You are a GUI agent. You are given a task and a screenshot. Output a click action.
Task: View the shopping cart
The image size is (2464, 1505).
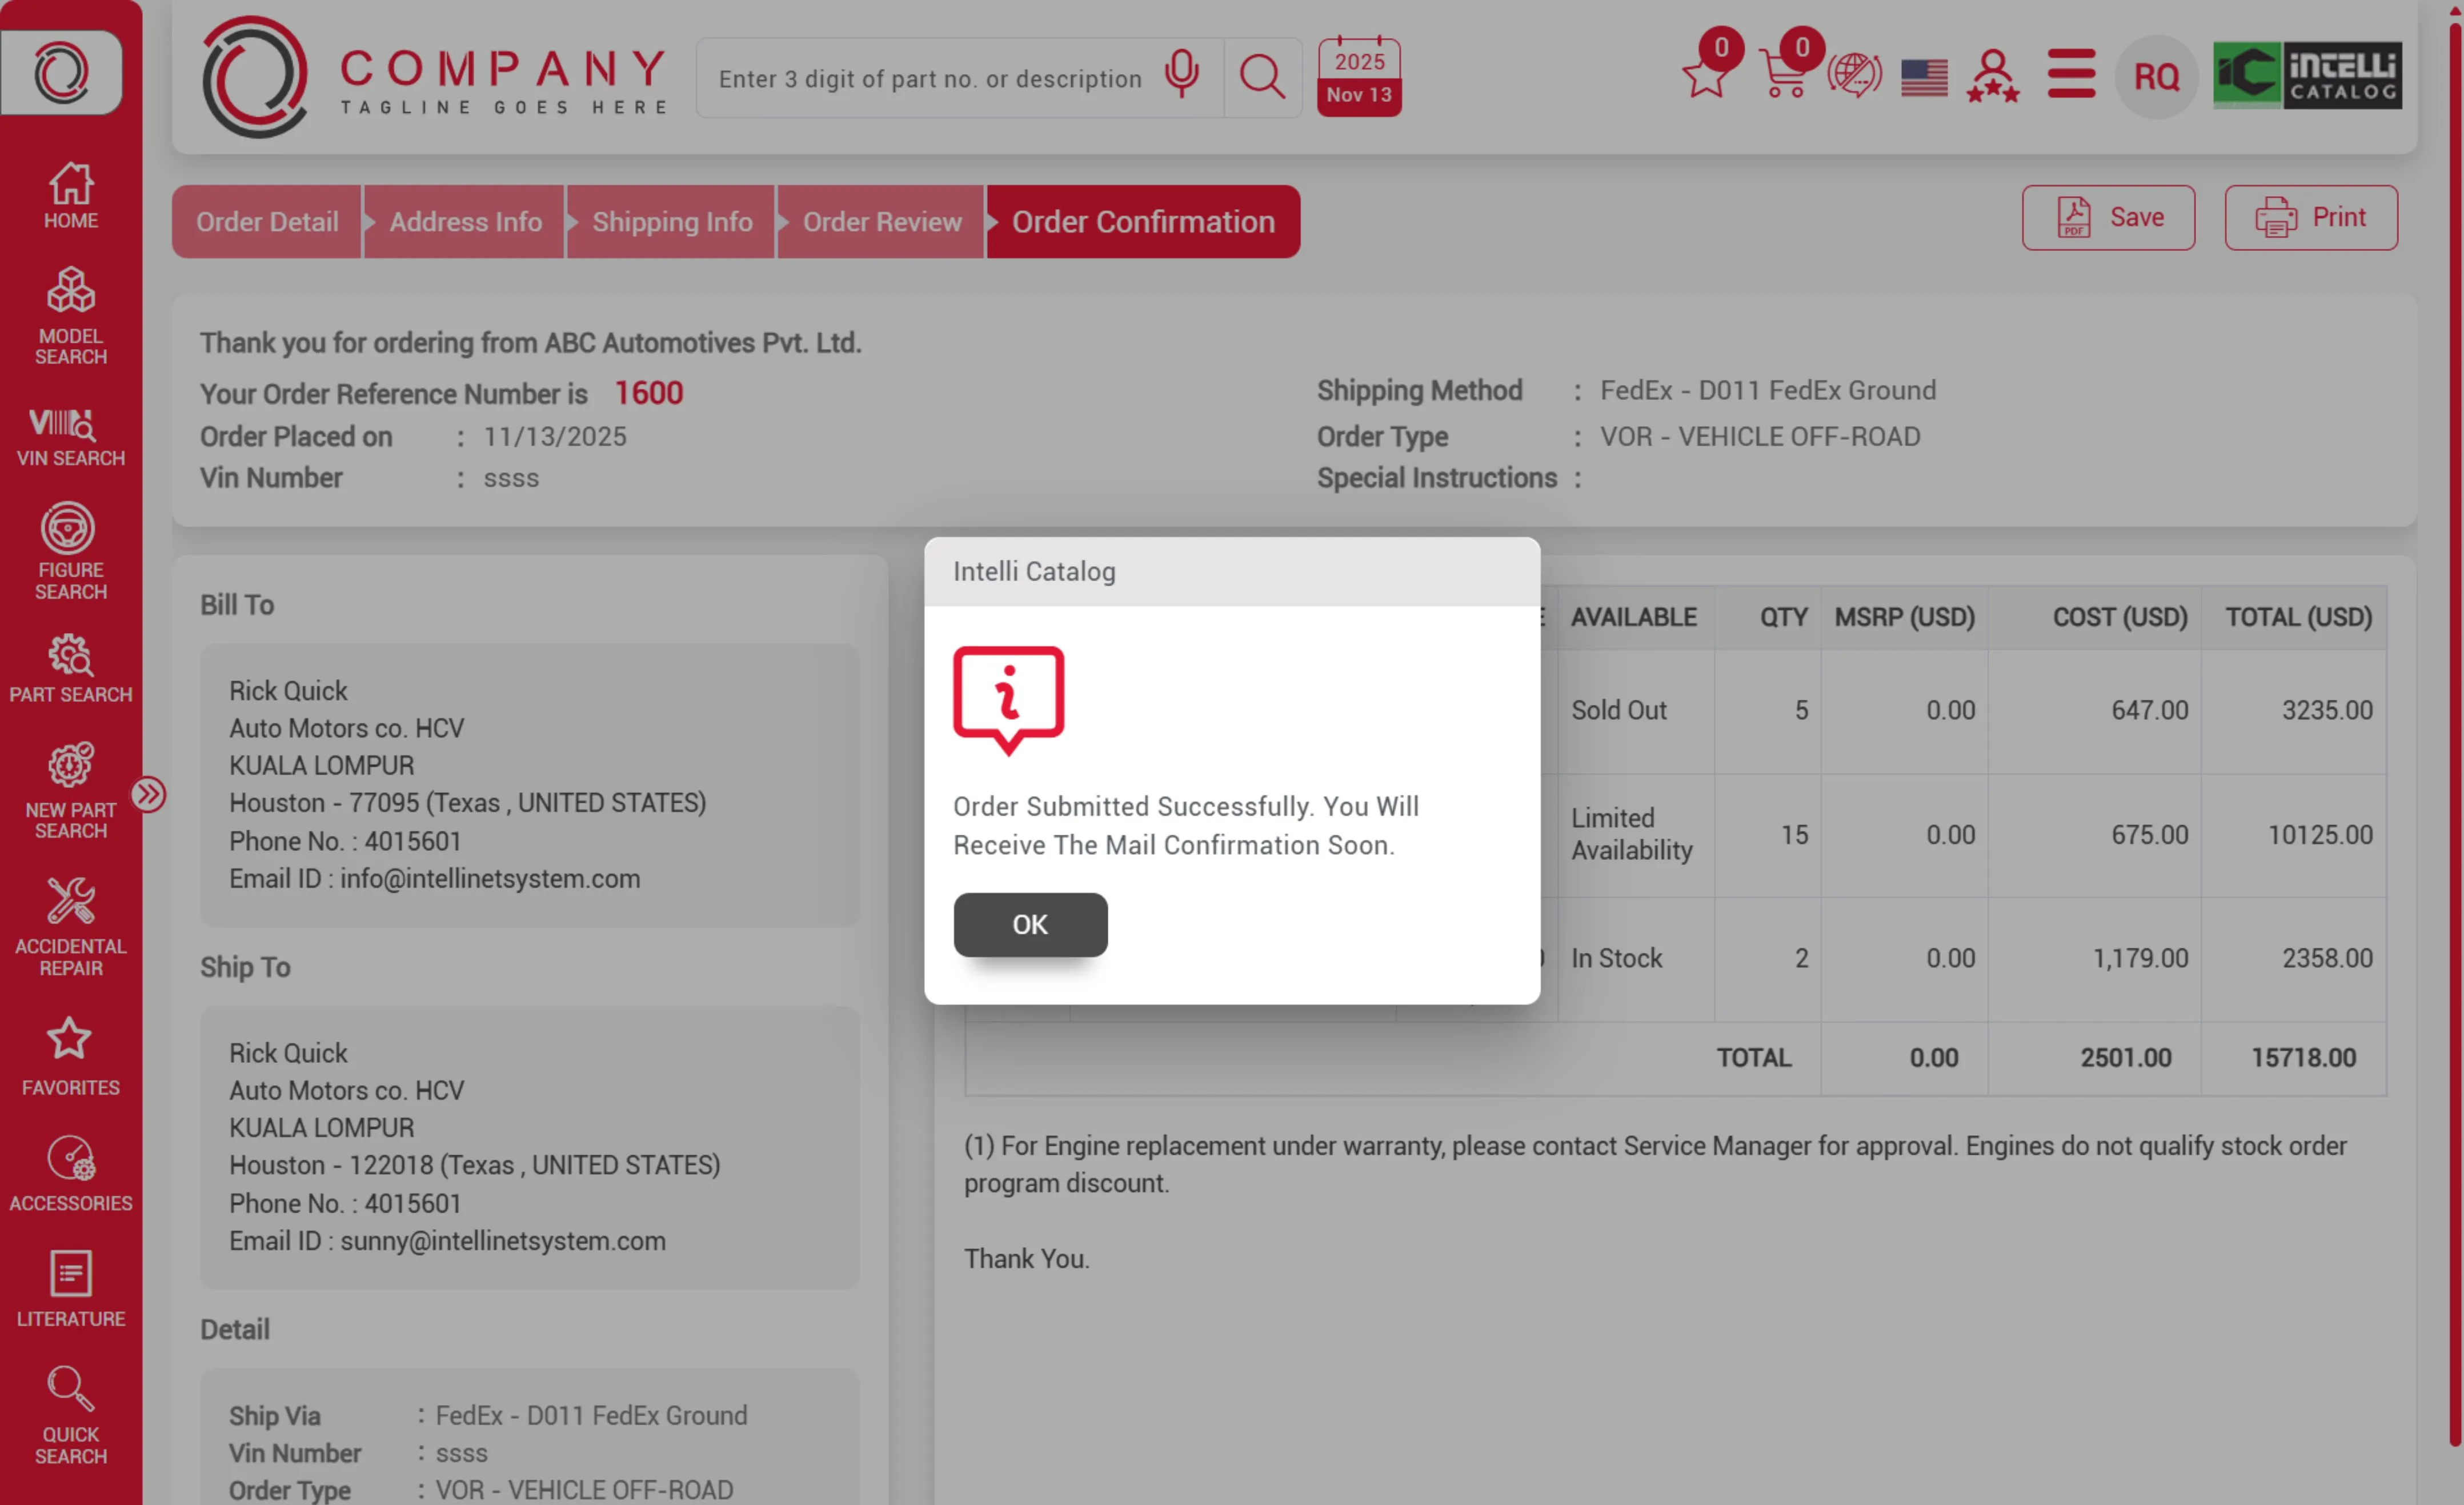point(1785,75)
